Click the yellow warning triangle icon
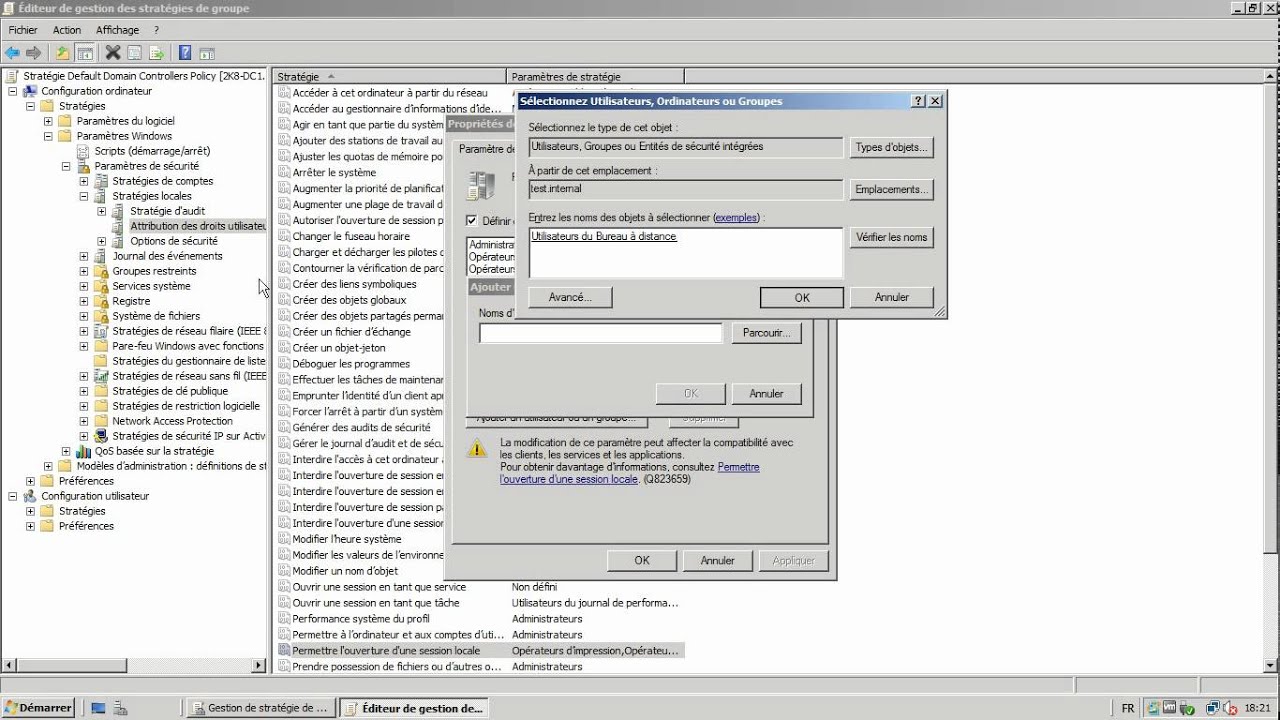 point(478,448)
